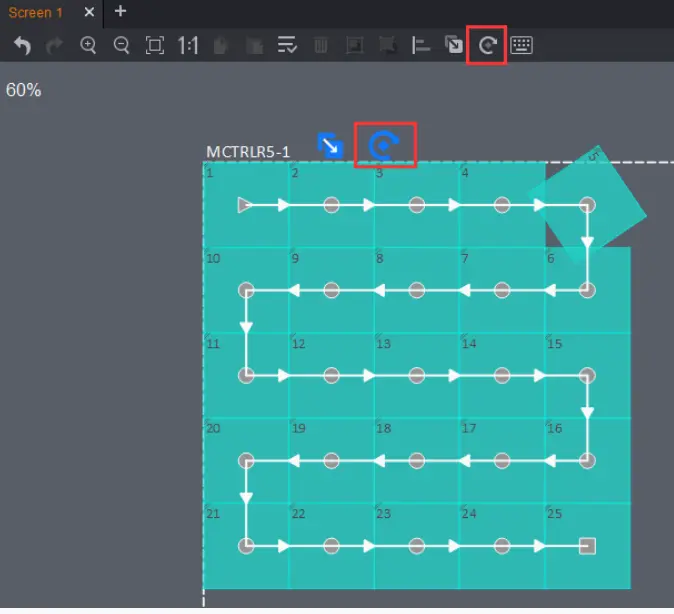
Task: Click the toolbar Rotate icon
Action: tap(487, 45)
